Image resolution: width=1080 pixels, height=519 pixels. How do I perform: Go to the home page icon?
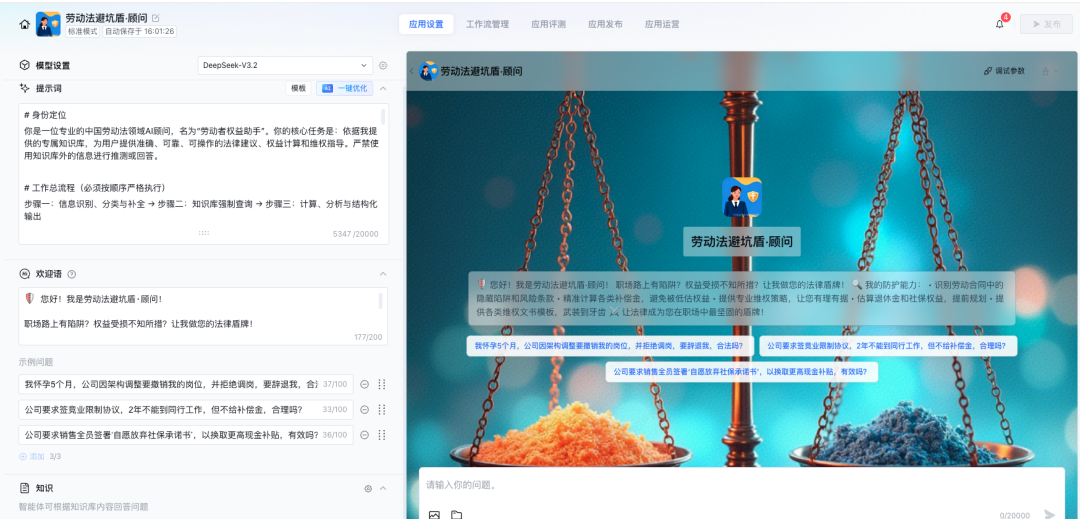(24, 24)
